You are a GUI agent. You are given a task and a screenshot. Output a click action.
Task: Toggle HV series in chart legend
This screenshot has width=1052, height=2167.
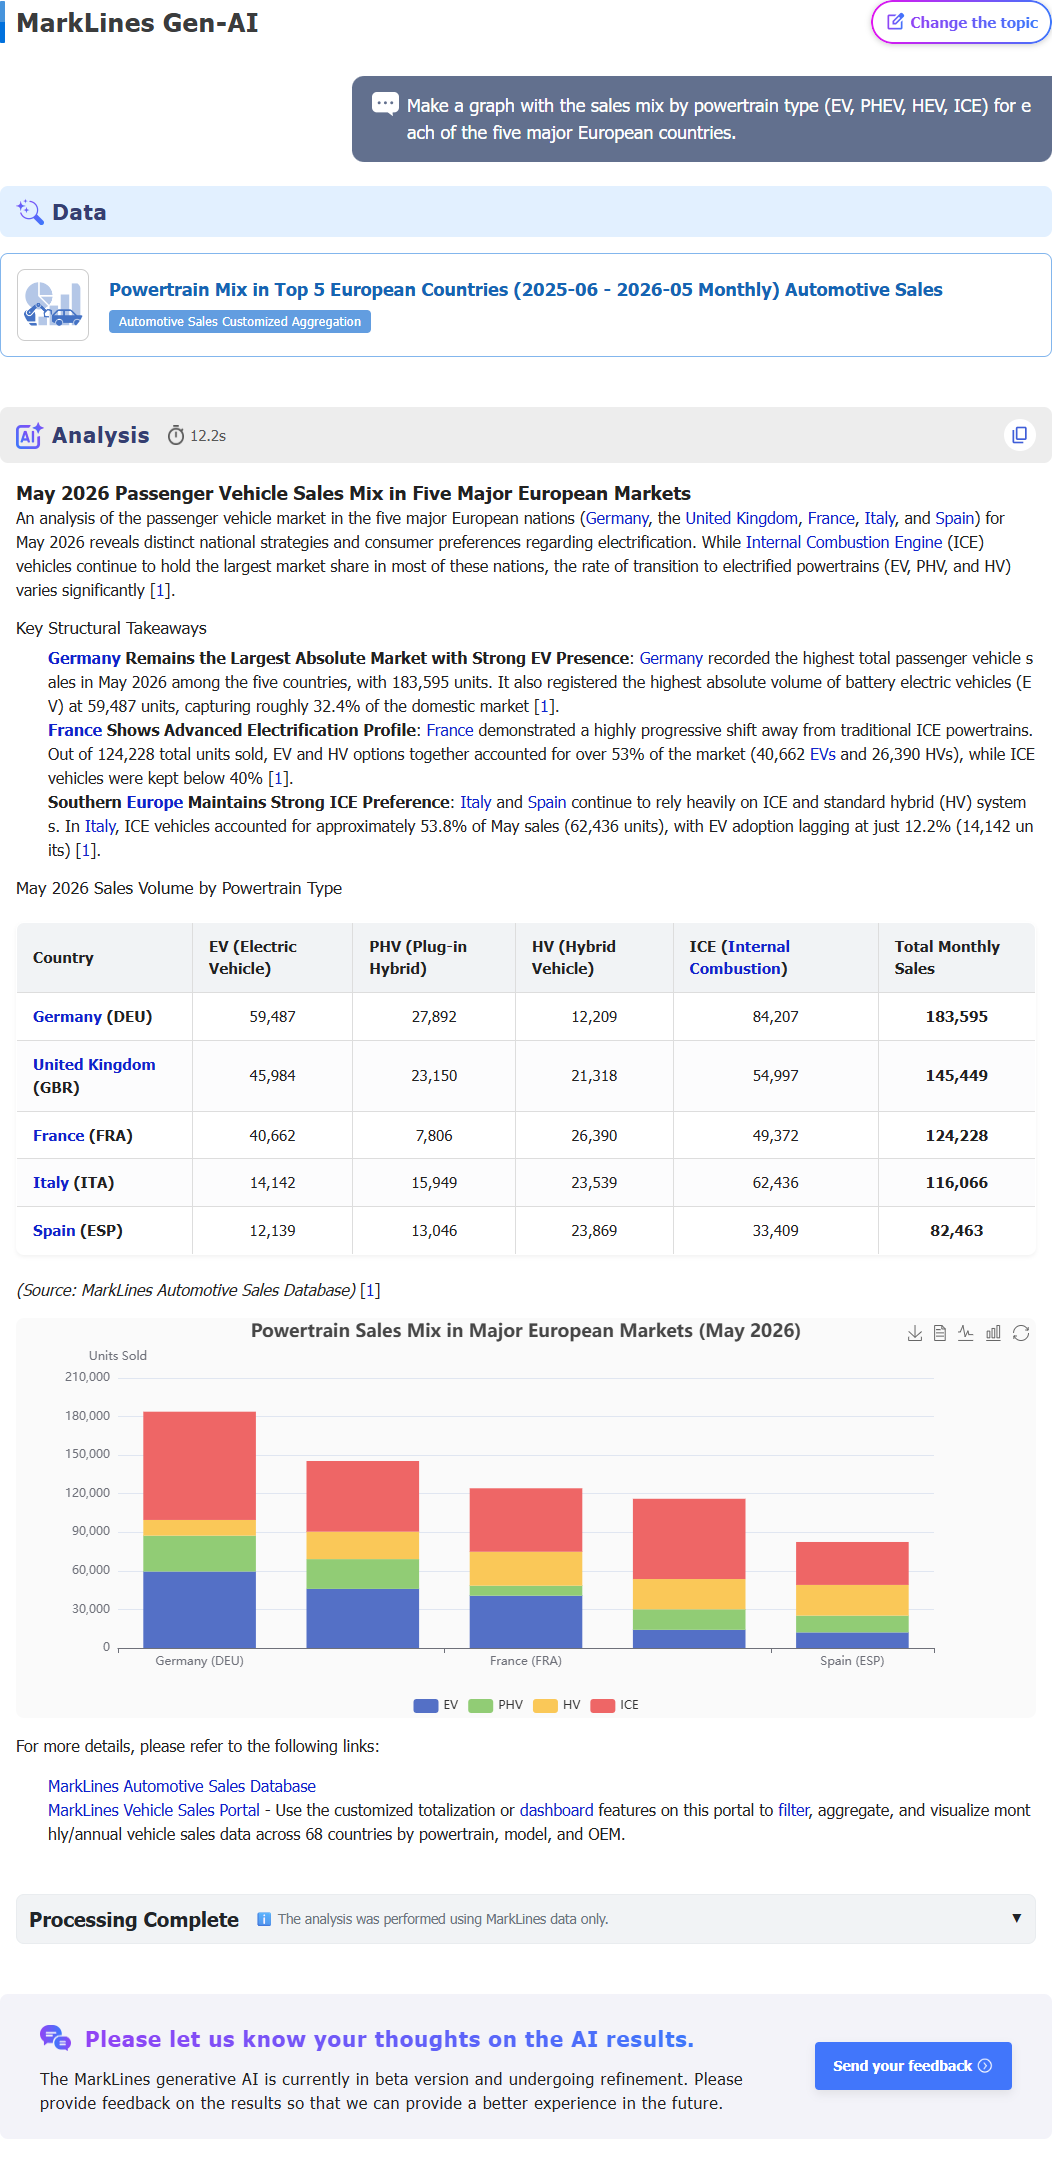[557, 1705]
